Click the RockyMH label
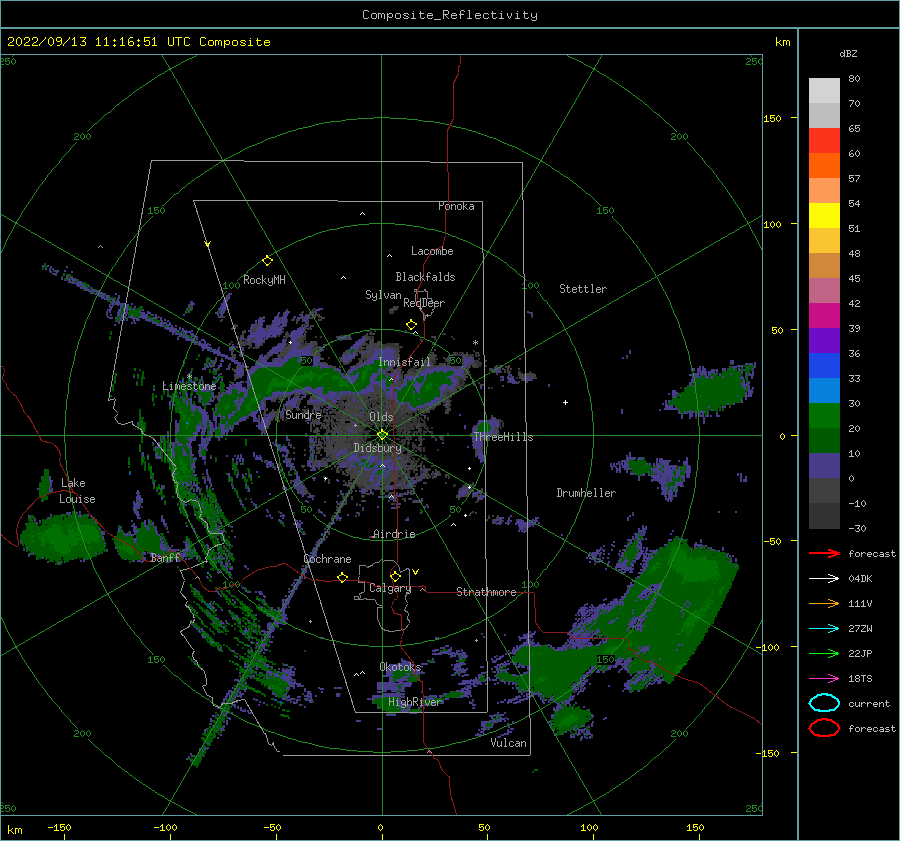 (264, 280)
